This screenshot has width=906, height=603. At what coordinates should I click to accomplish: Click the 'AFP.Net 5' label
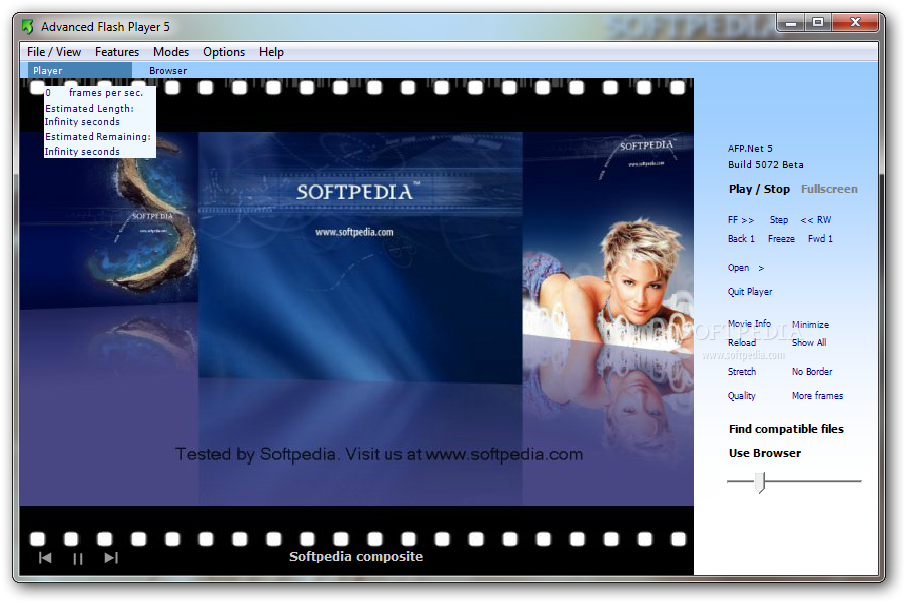pyautogui.click(x=750, y=148)
